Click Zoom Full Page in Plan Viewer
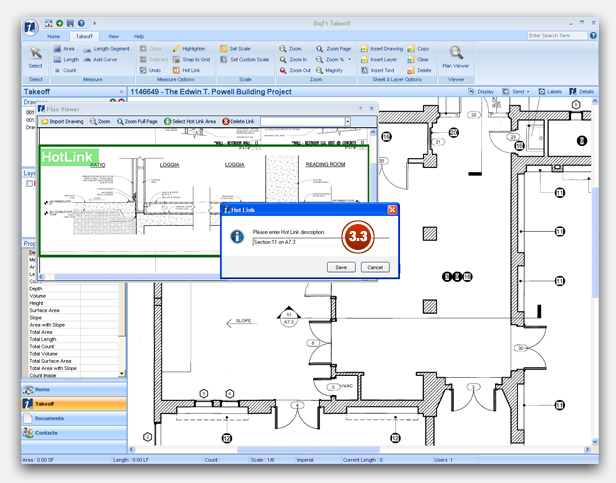The image size is (616, 483). (x=137, y=121)
